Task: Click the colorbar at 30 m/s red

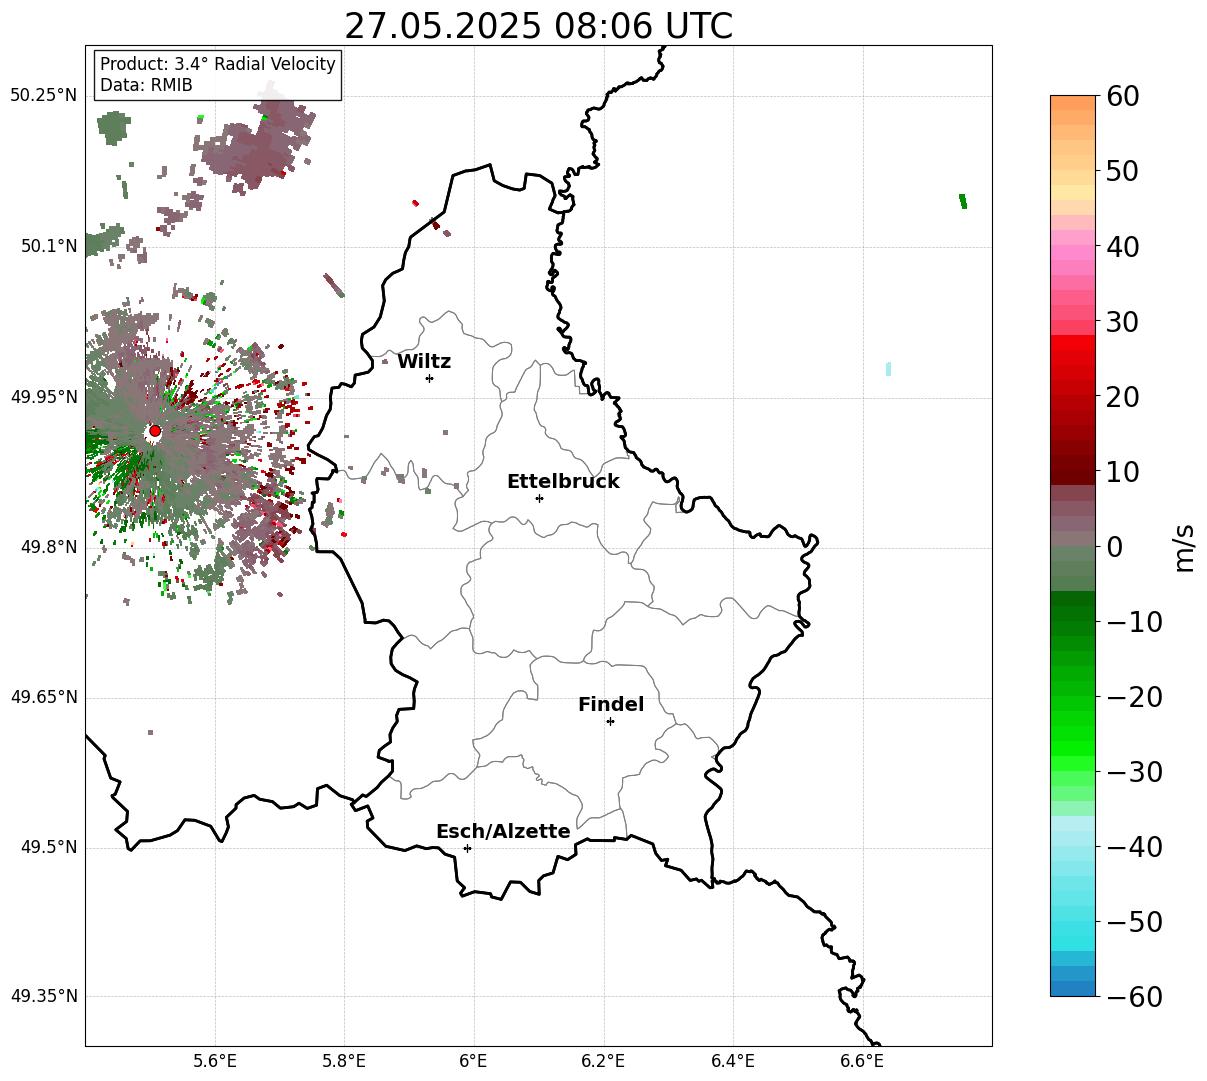Action: point(1073,322)
